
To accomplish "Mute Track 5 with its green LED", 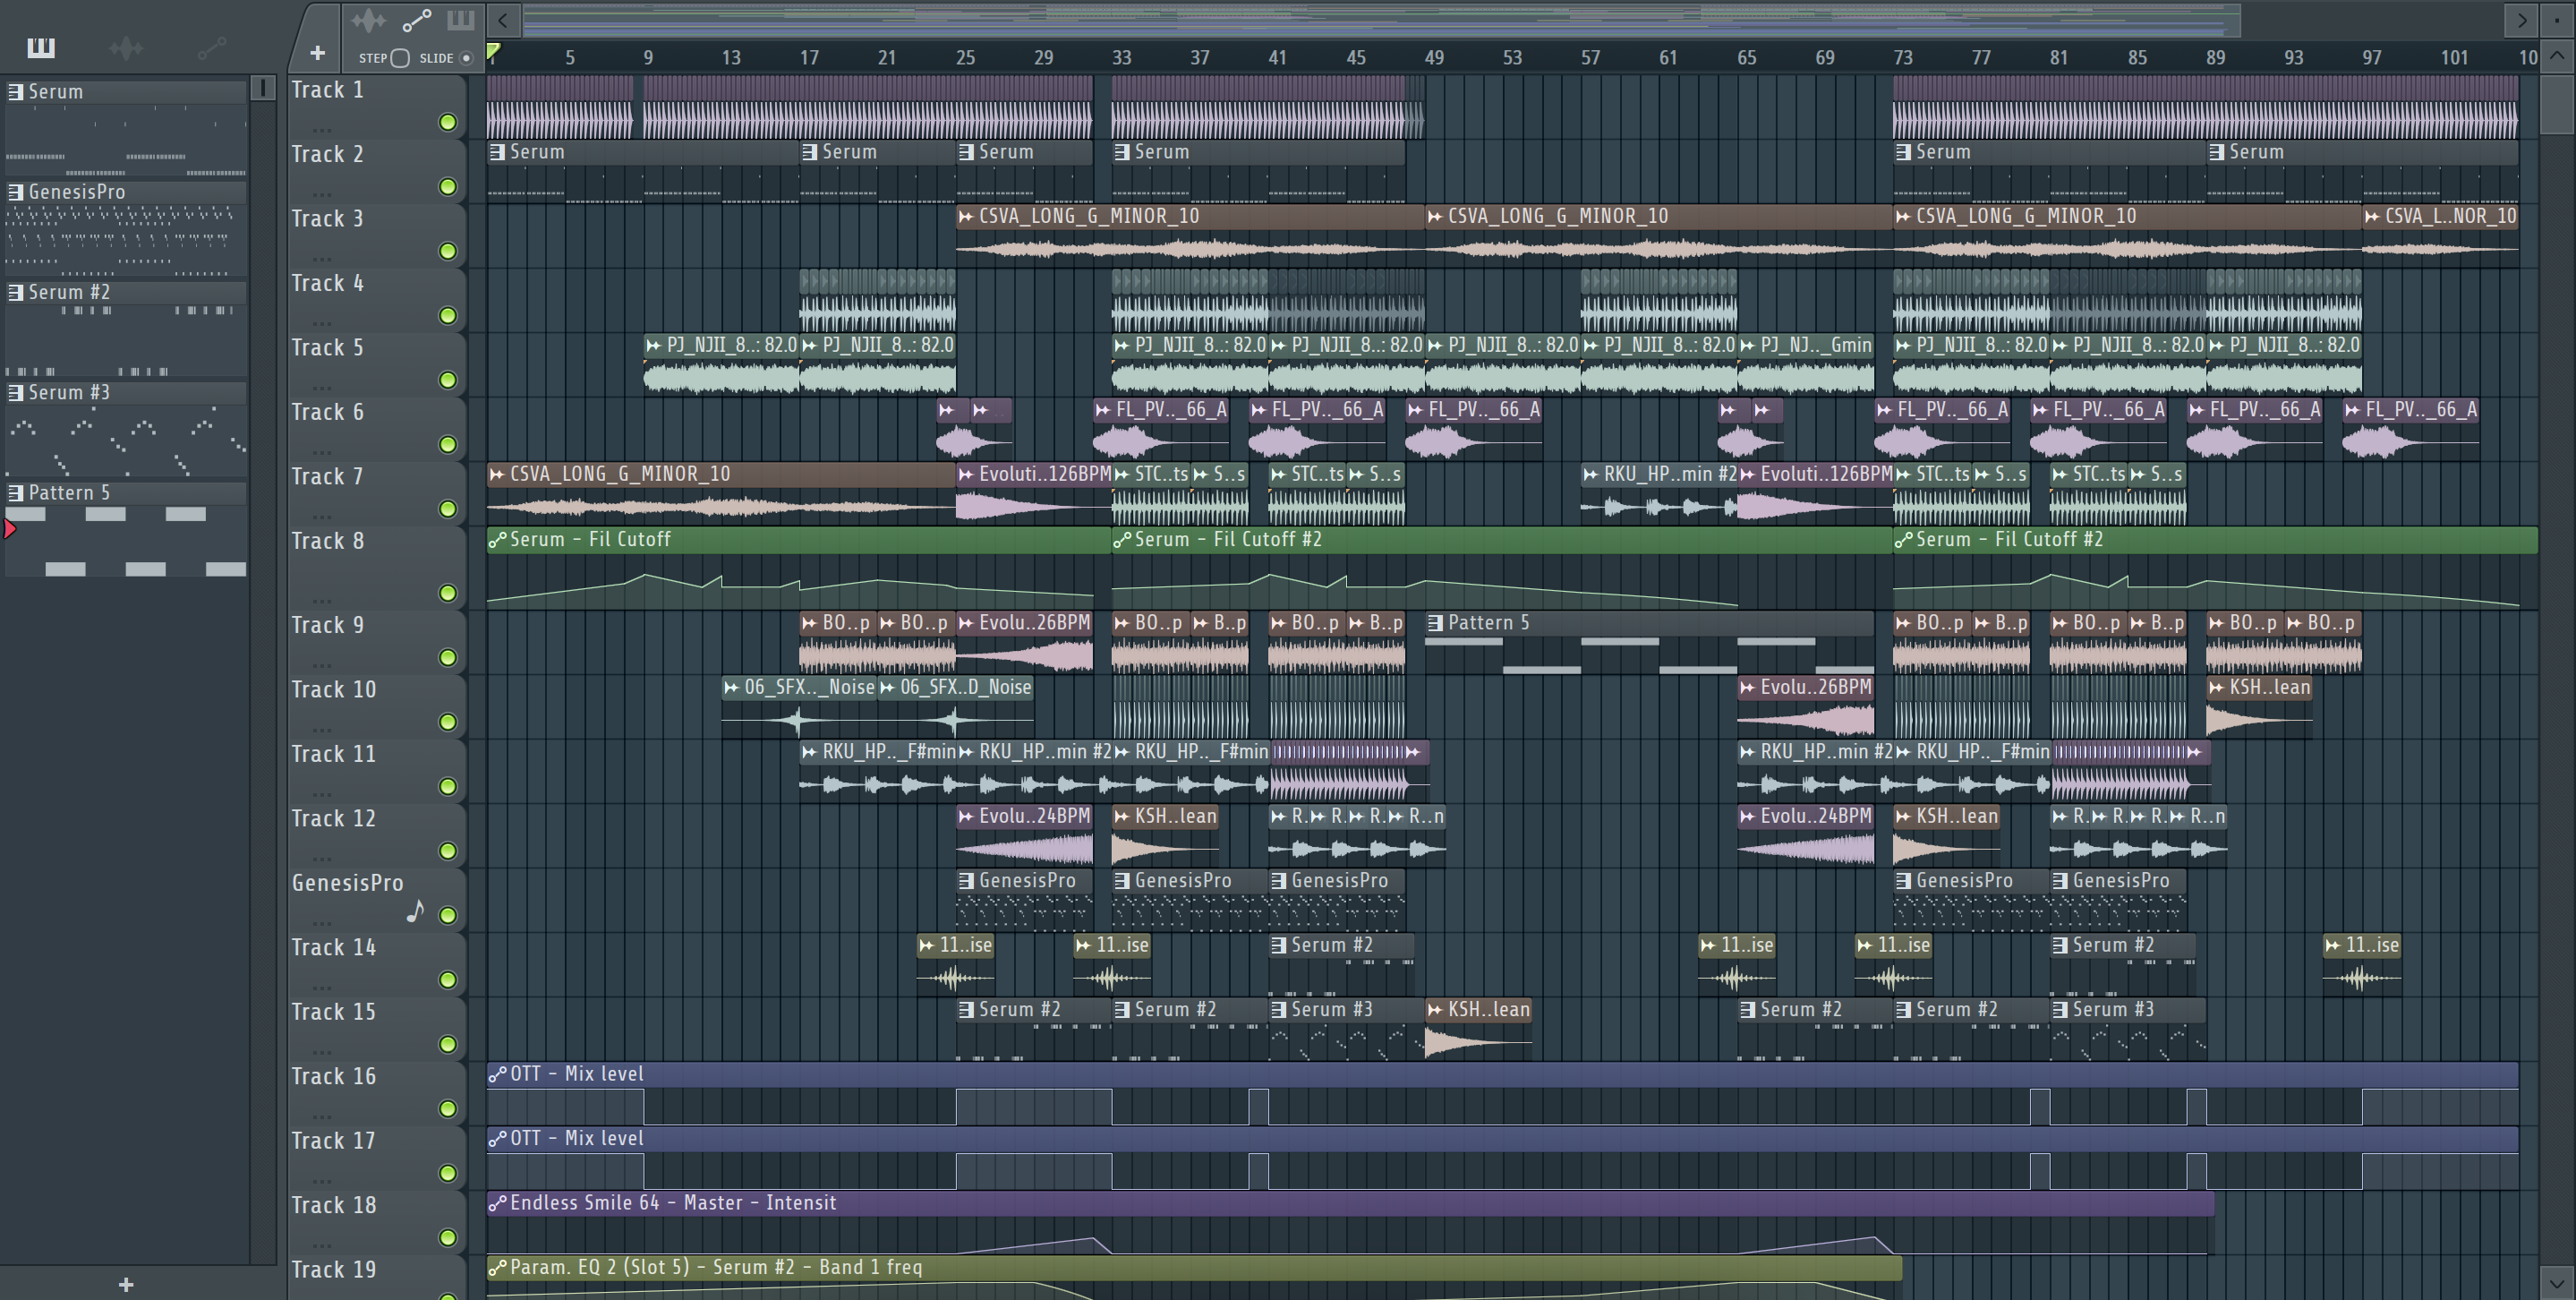I will pos(448,380).
